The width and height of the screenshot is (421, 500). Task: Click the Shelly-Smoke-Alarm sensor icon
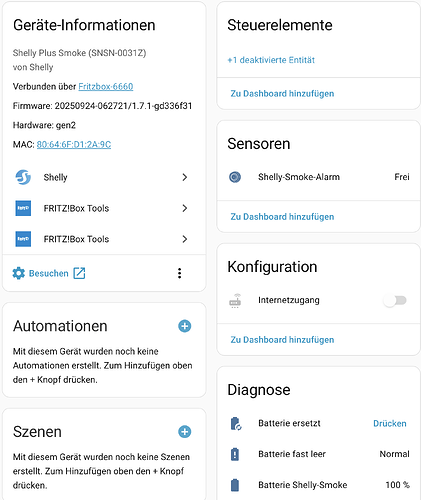[x=235, y=177]
